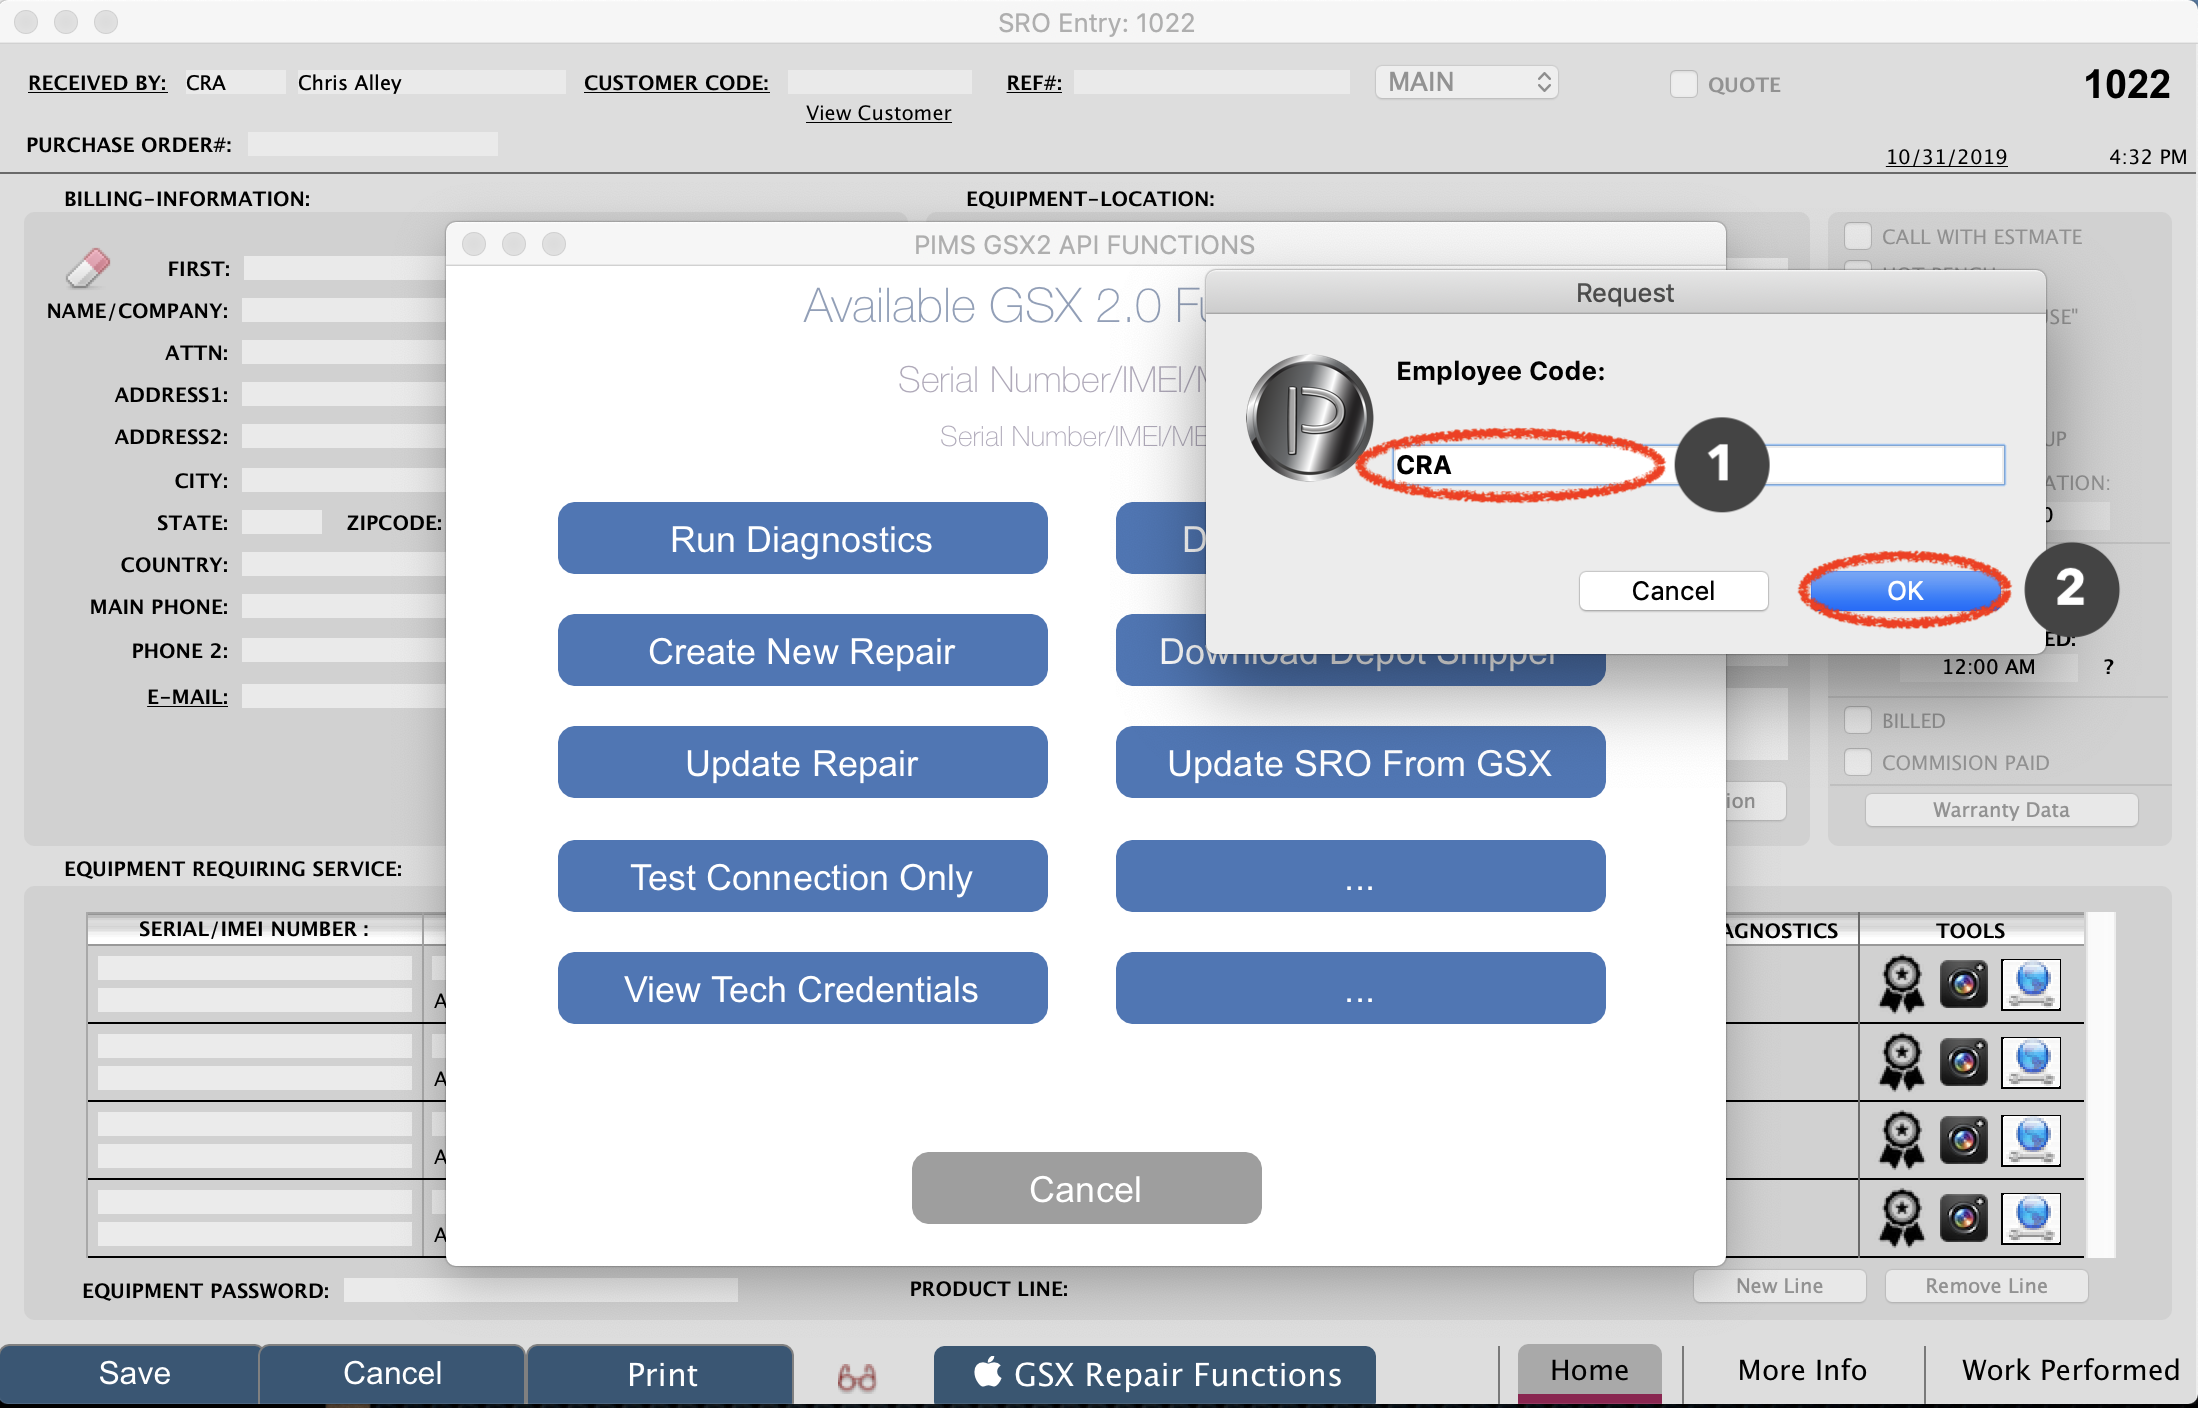Screen dimensions: 2198x1408
Task: Click the eraser icon in billing information
Action: tap(88, 268)
